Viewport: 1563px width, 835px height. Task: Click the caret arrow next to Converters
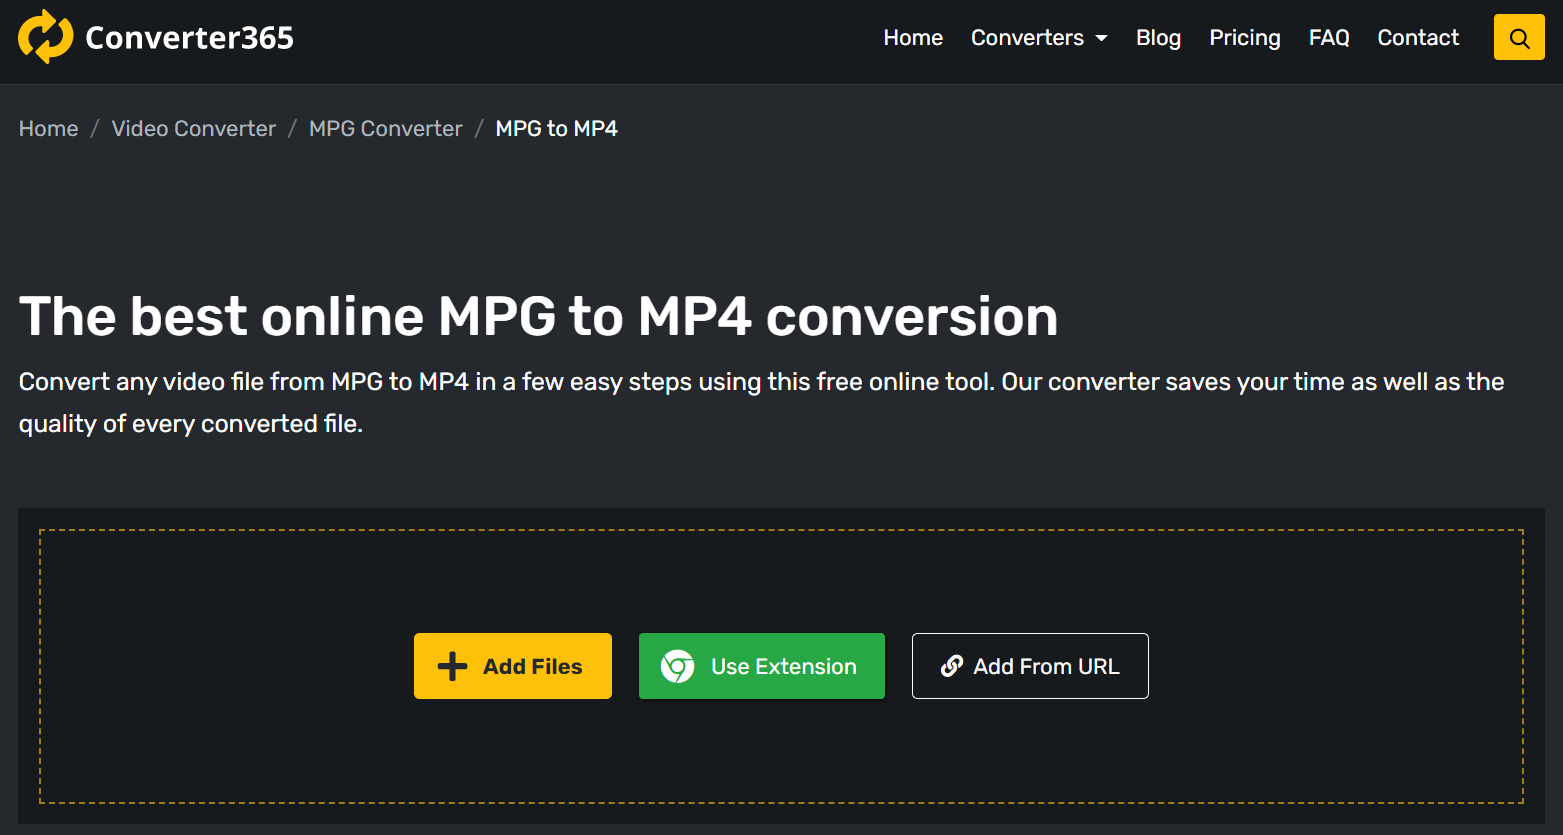point(1102,39)
